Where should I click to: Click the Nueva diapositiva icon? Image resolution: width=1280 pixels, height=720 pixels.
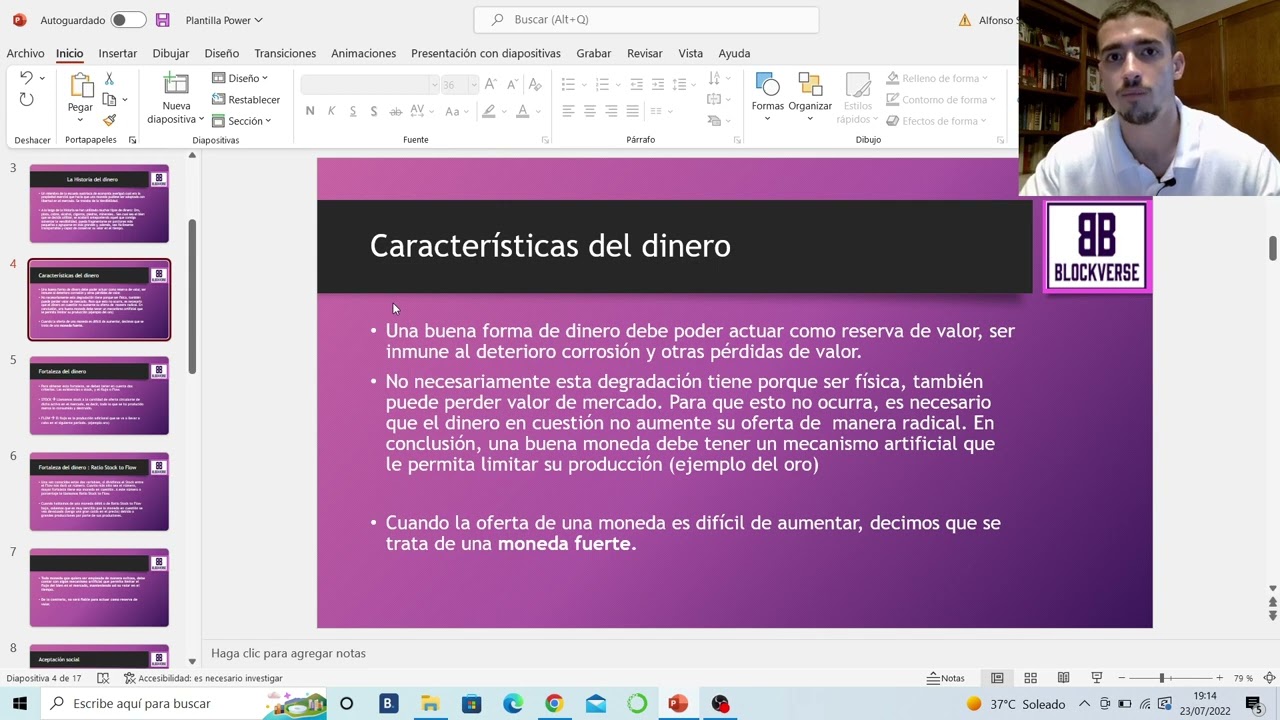(x=176, y=85)
